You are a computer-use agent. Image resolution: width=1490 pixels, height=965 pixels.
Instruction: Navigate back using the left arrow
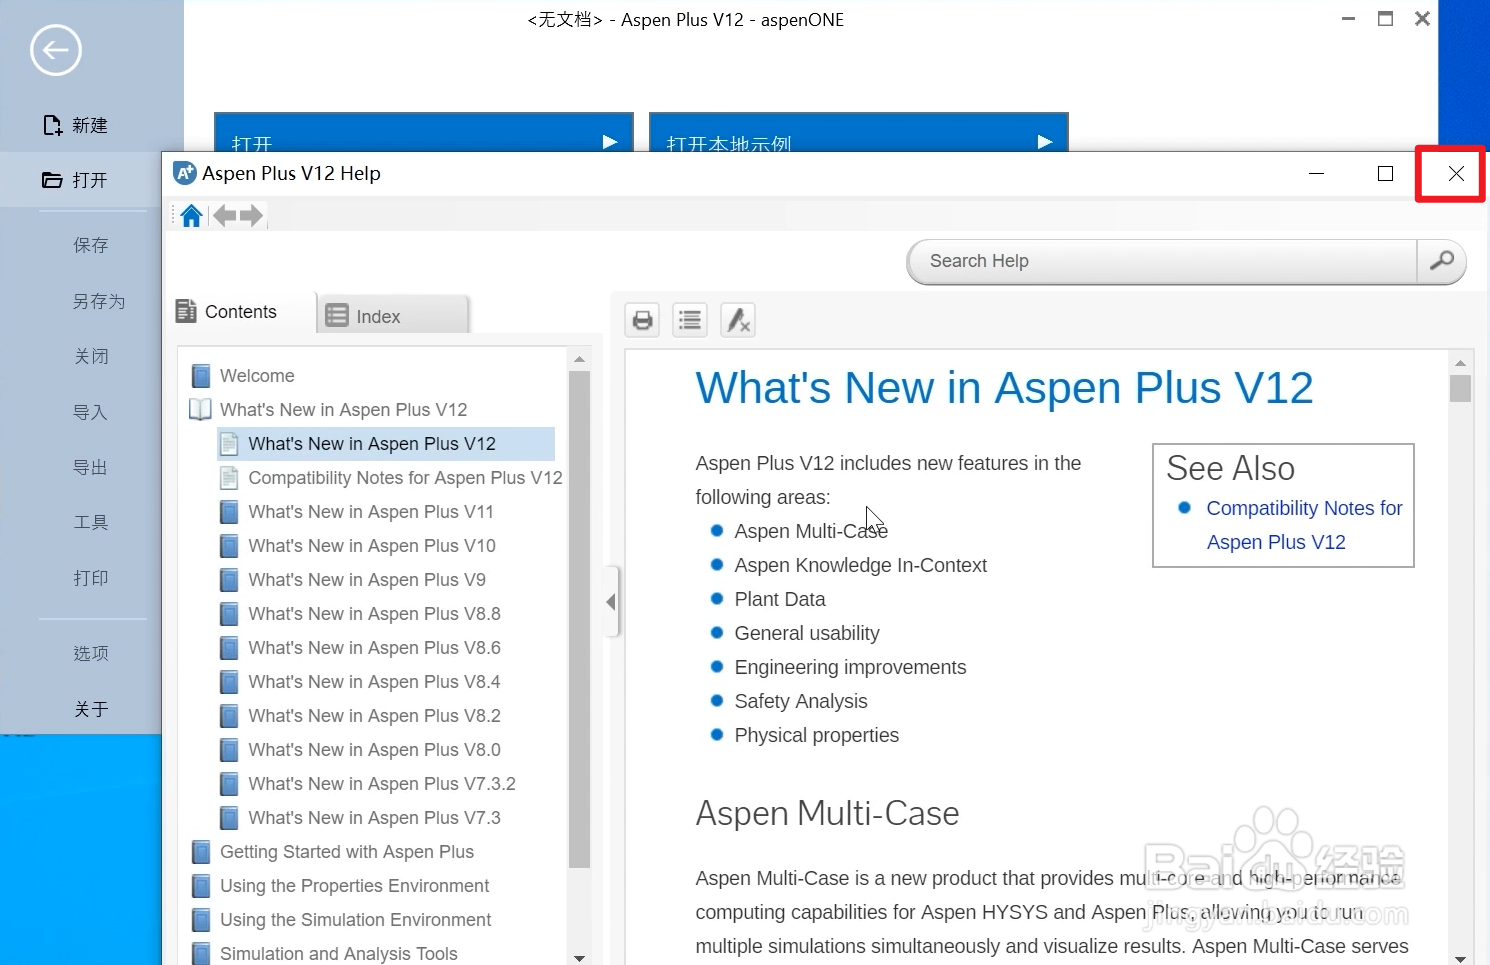tap(223, 214)
